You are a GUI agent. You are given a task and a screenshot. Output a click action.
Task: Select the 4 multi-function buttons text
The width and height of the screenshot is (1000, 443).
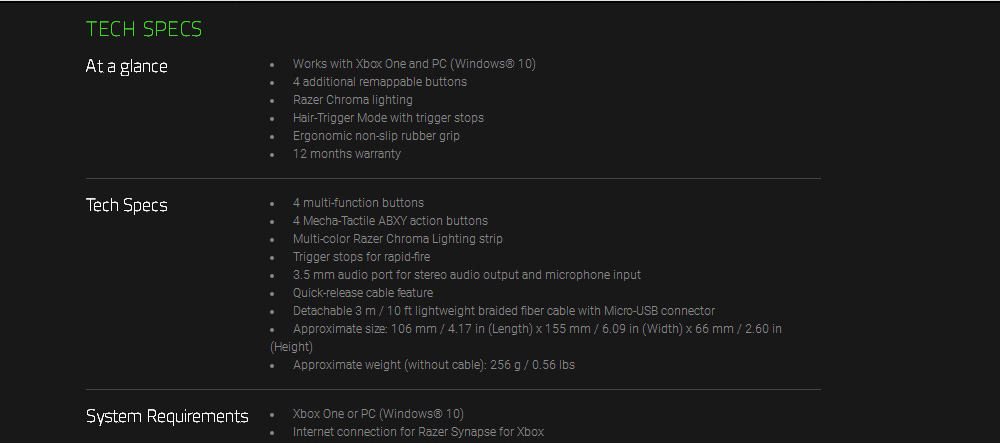click(358, 203)
